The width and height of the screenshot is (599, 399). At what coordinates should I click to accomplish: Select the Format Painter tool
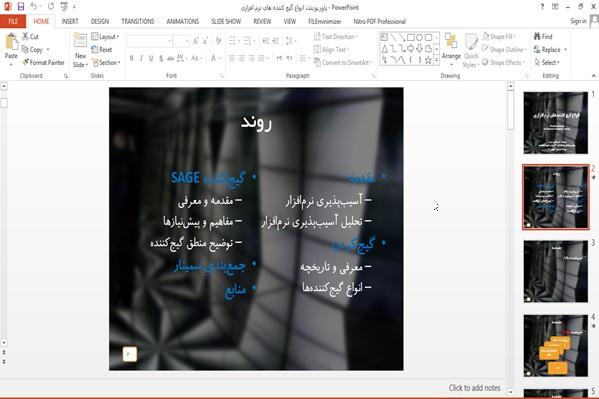click(43, 62)
